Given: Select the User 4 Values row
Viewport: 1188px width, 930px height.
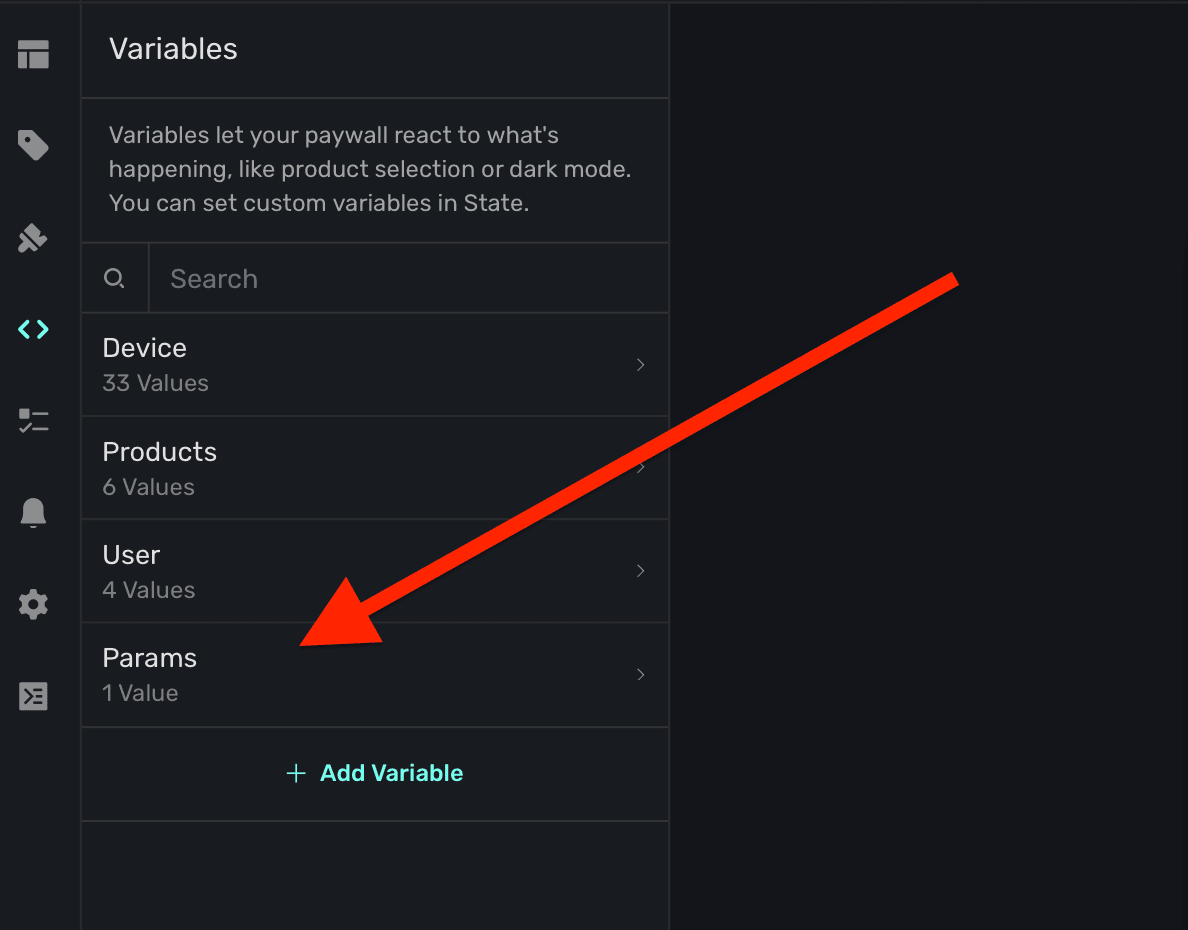Looking at the screenshot, I should 300,571.
